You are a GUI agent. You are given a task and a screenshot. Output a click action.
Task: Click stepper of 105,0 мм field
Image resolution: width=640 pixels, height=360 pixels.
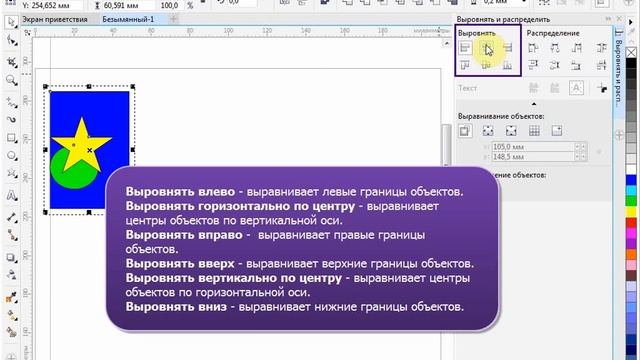pyautogui.click(x=581, y=147)
